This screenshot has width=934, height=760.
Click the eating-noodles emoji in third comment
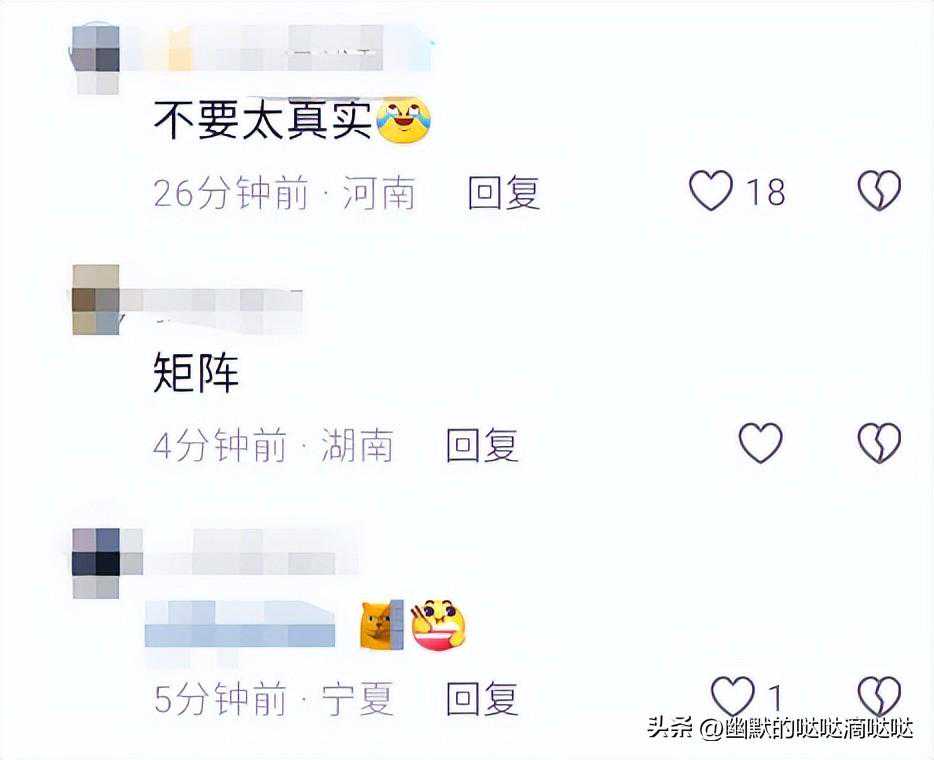[x=438, y=625]
